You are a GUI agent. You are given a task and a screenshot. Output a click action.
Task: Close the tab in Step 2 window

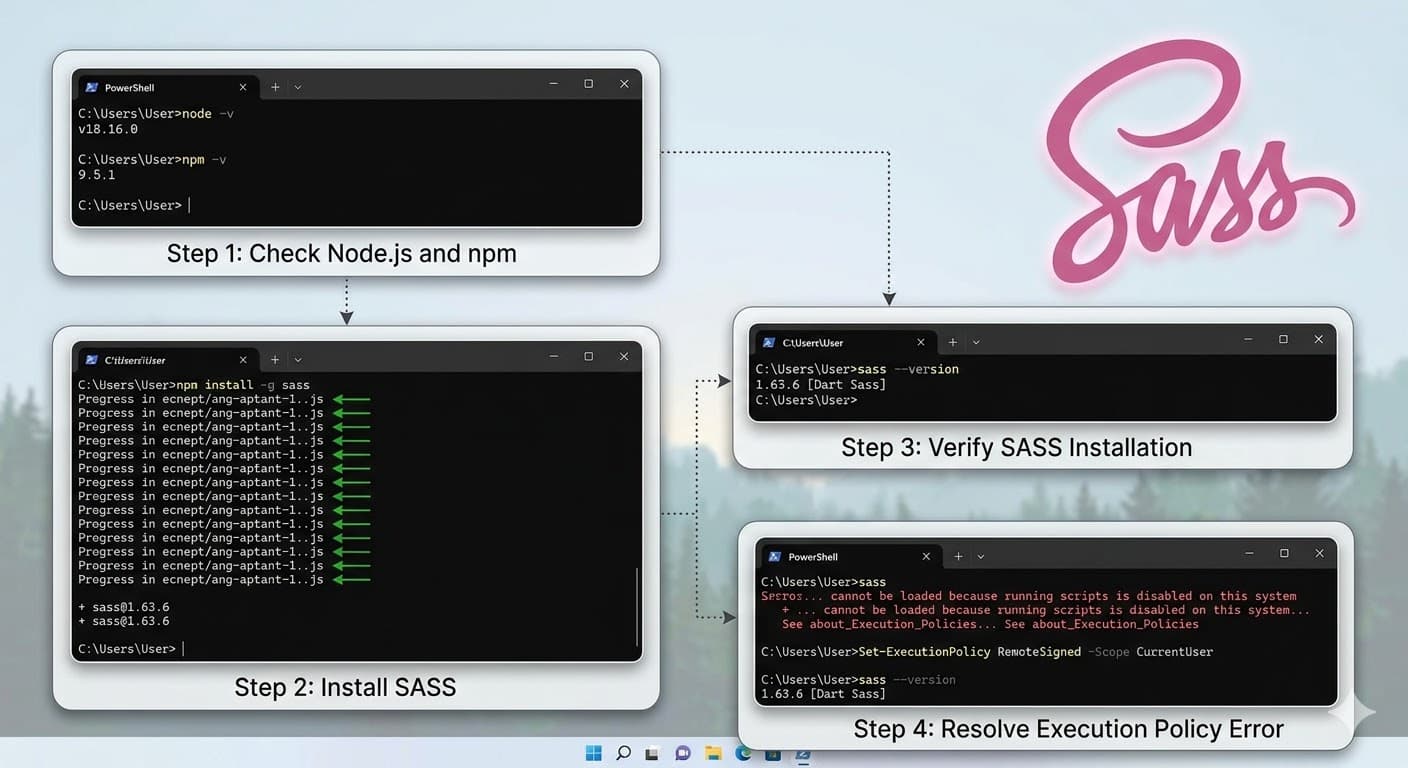point(243,360)
